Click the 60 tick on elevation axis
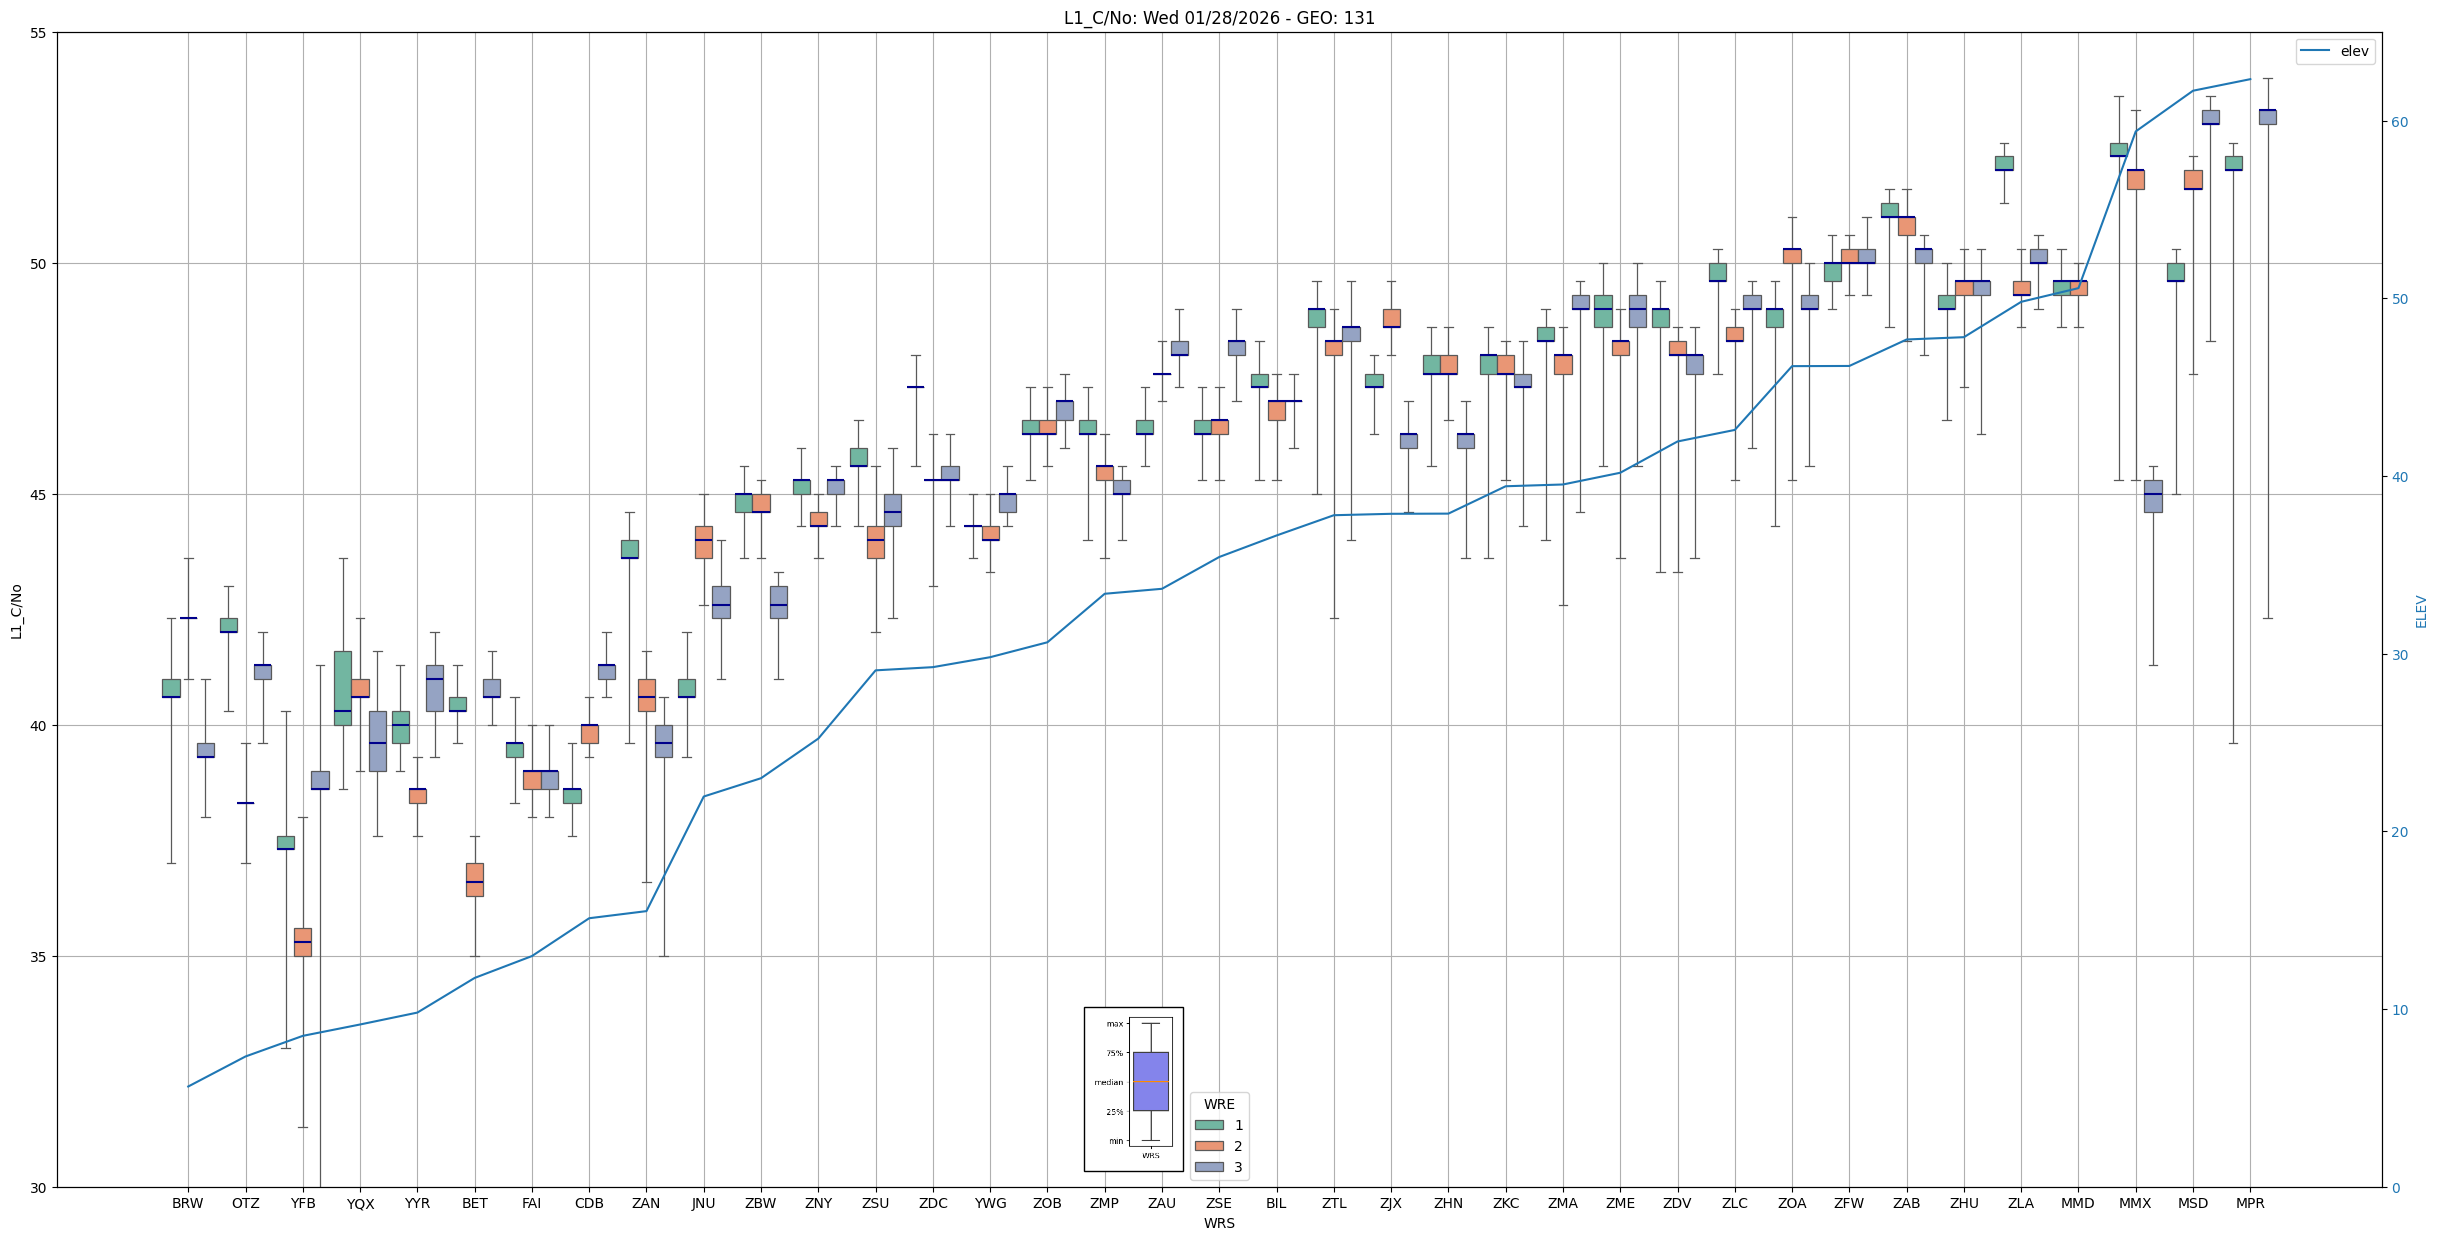The width and height of the screenshot is (2438, 1240). pos(2399,122)
